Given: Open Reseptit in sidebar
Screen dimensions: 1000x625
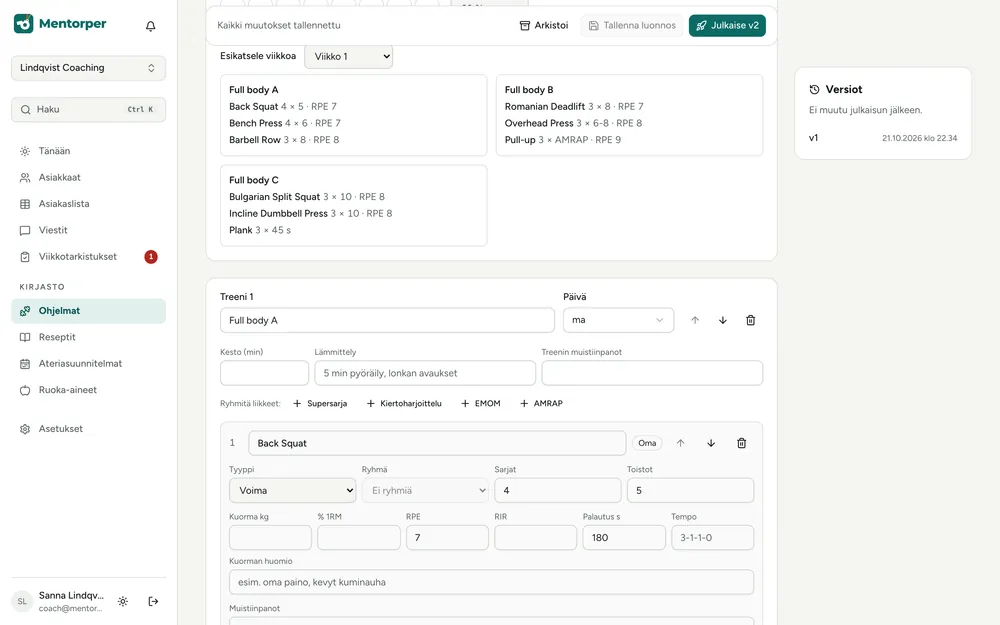Looking at the screenshot, I should [x=89, y=337].
